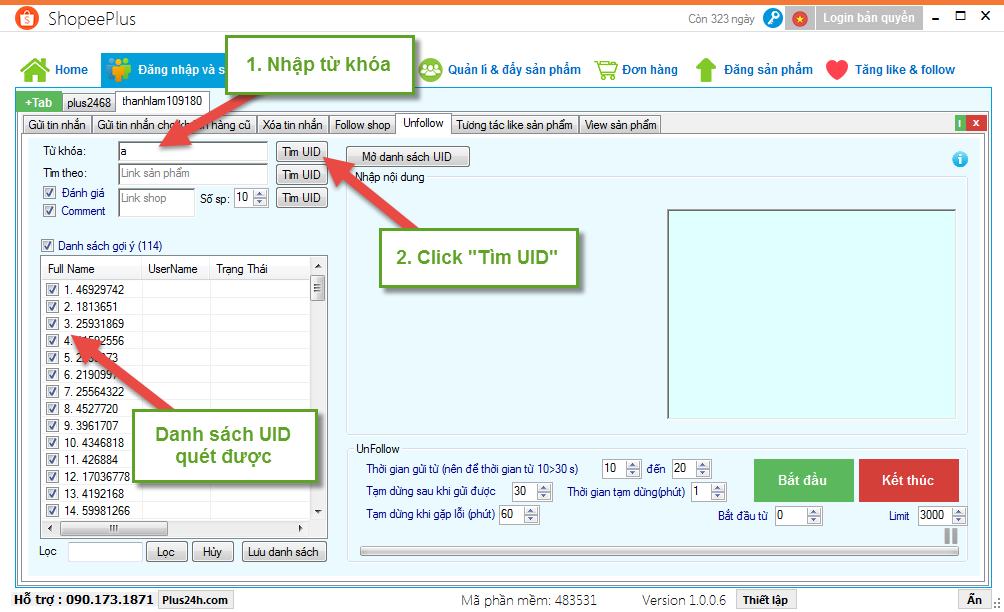Screen dimensions: 1004x612
Task: Toggle the Danh sách gợi ý checkbox
Action: (47, 246)
